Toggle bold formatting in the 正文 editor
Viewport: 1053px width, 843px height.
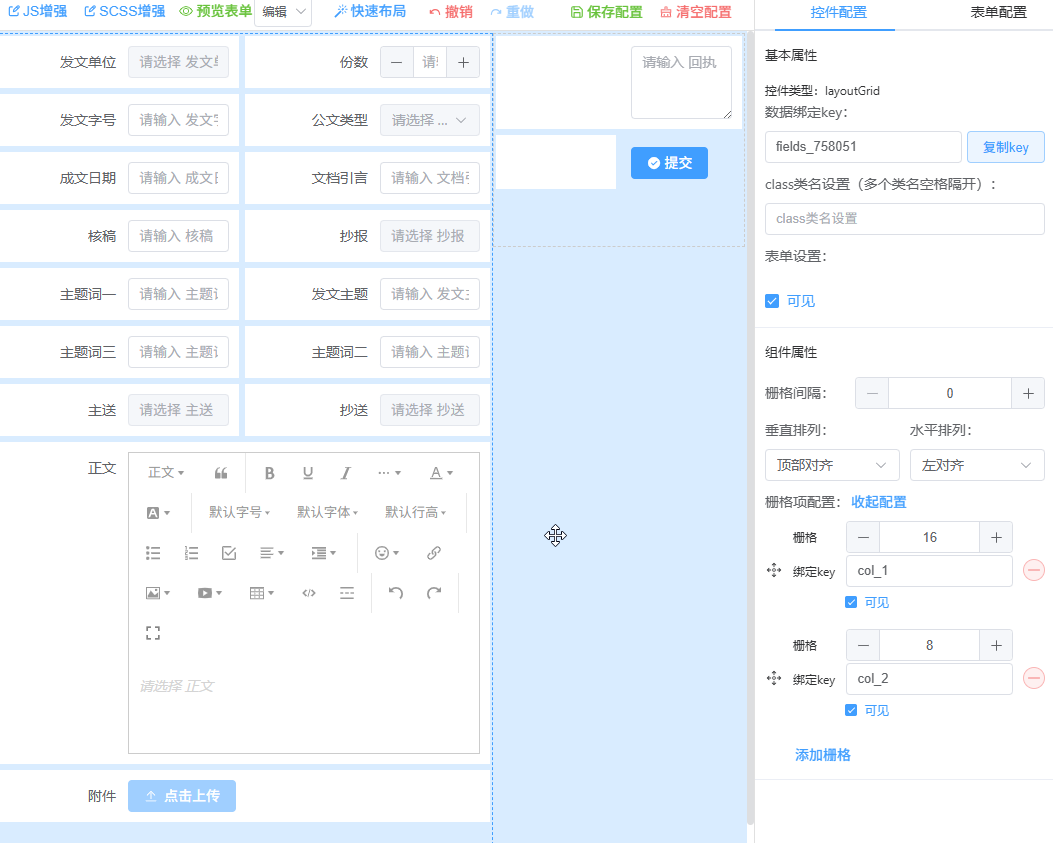pos(269,473)
